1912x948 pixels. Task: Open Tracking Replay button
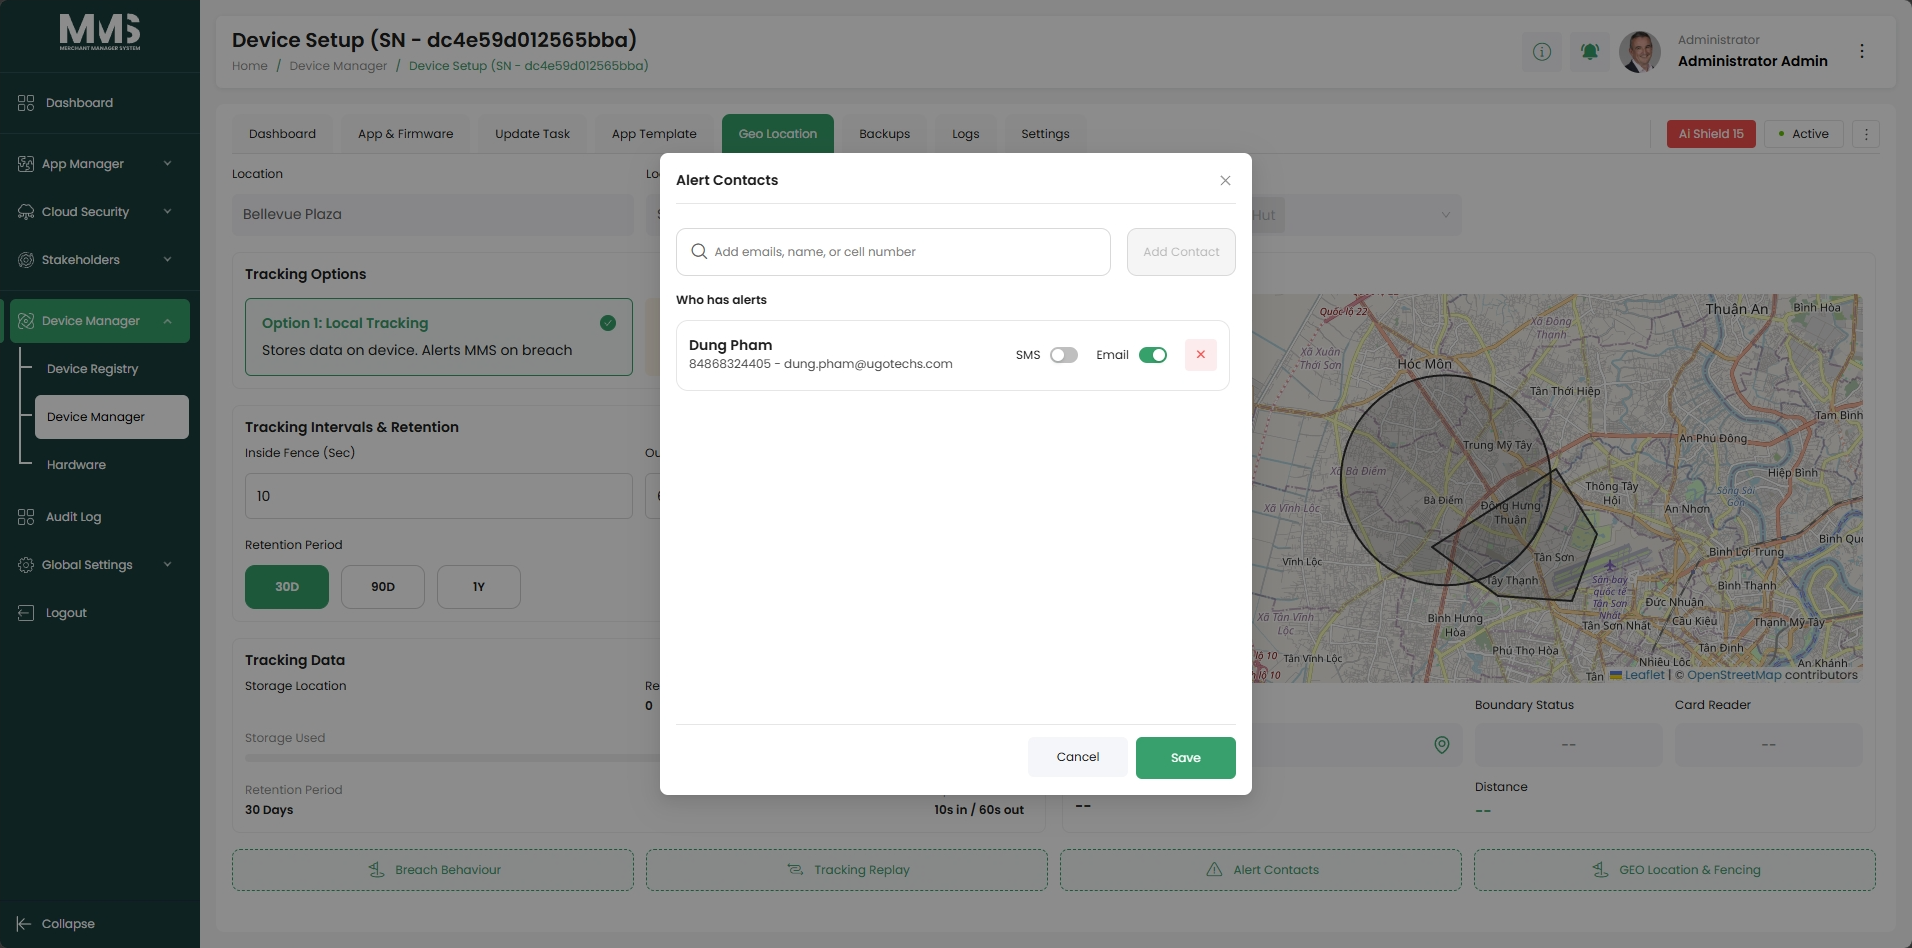(847, 870)
